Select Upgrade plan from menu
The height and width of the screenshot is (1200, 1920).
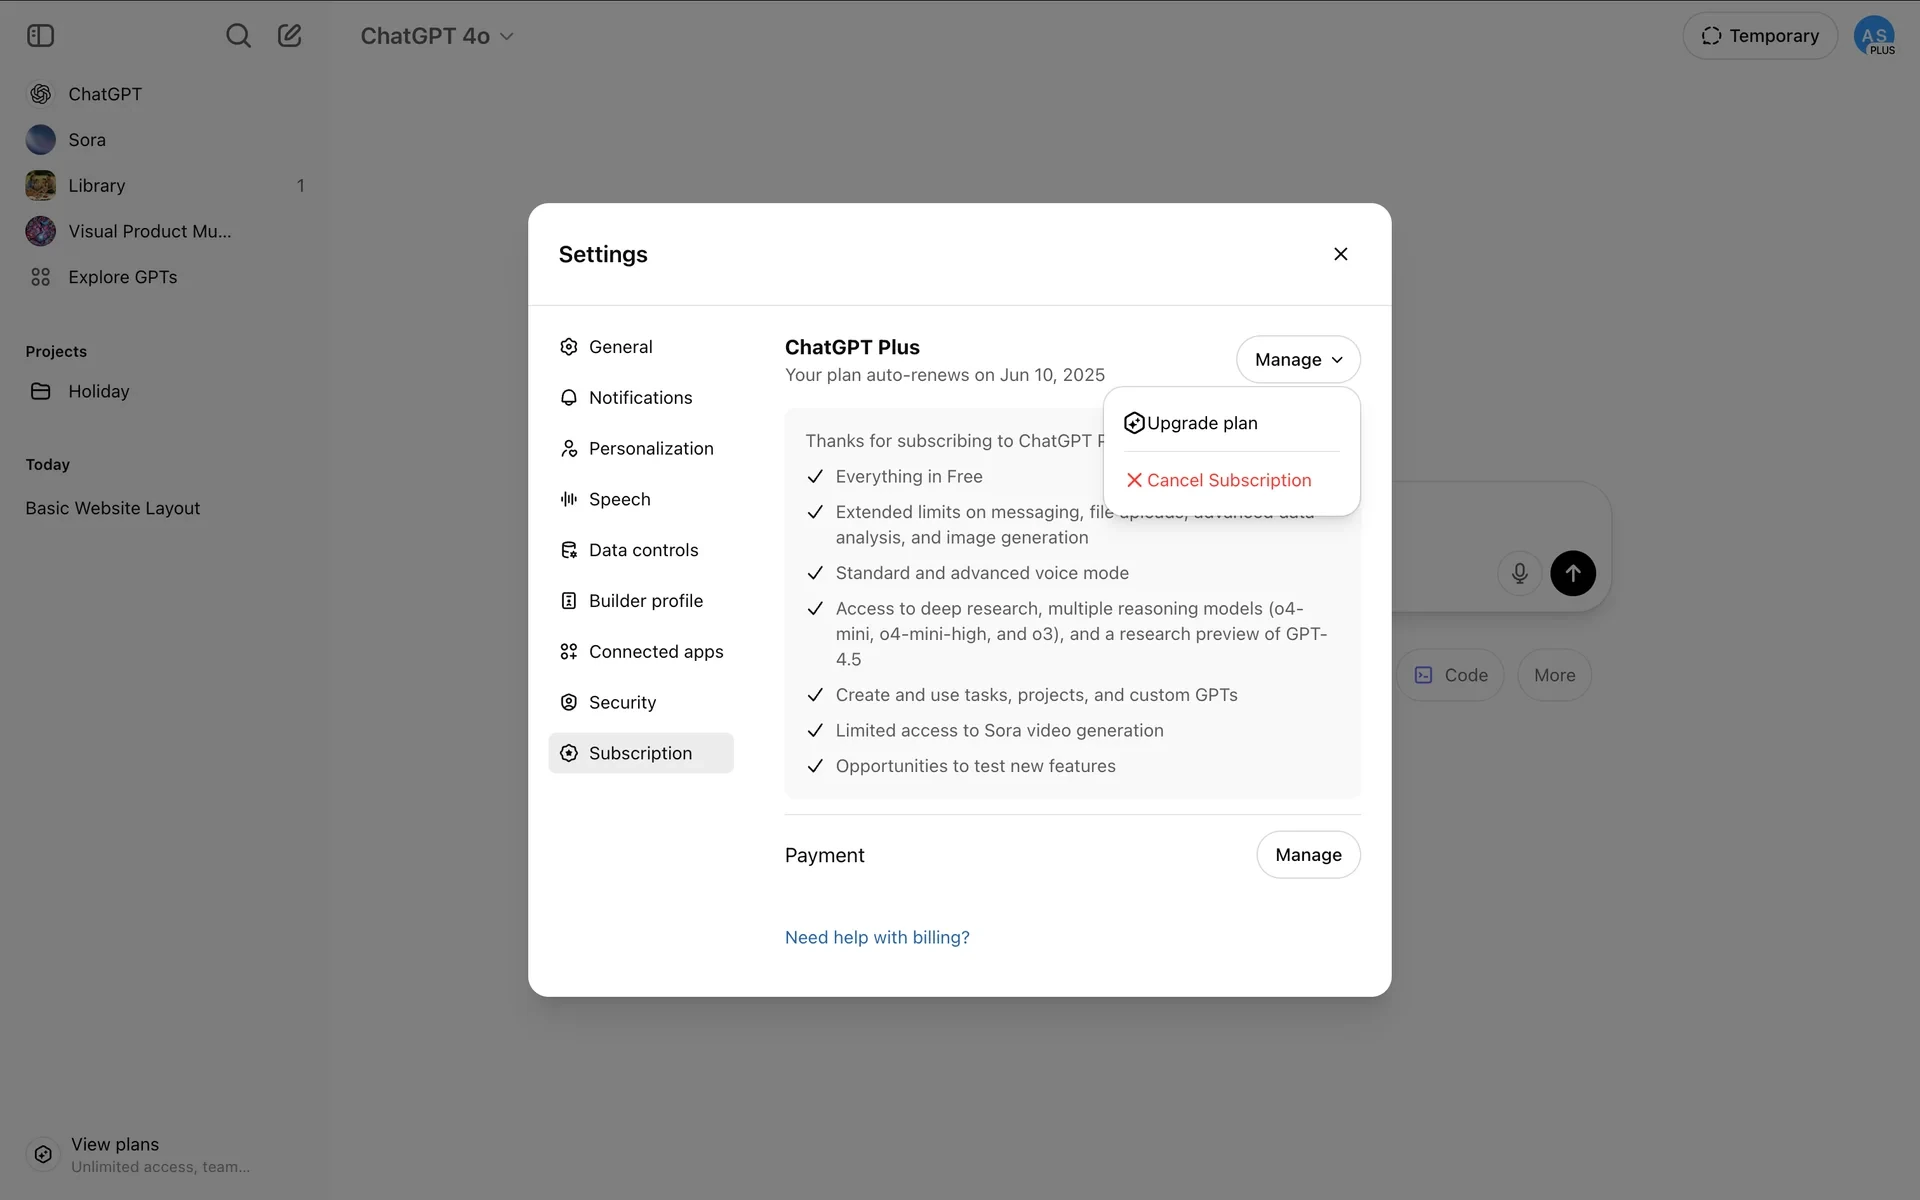(1231, 423)
